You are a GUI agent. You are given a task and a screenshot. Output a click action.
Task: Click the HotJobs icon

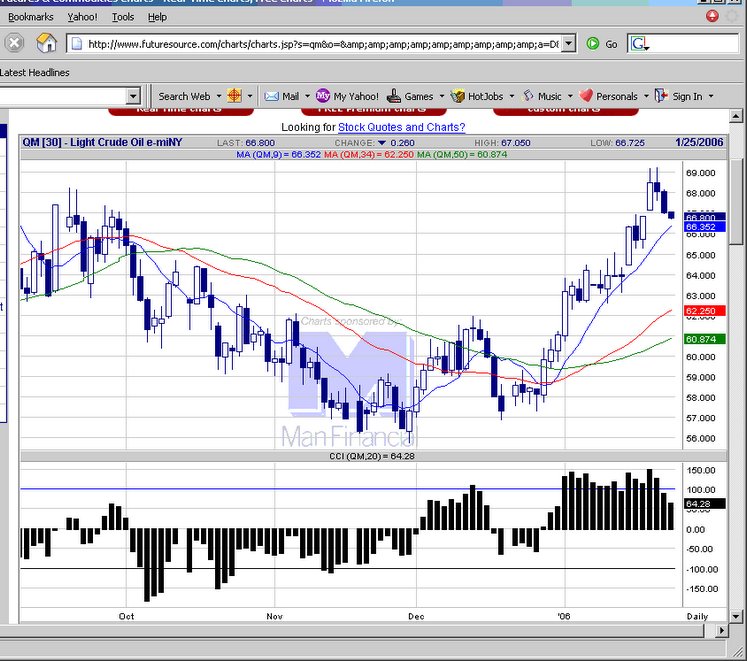click(x=457, y=96)
